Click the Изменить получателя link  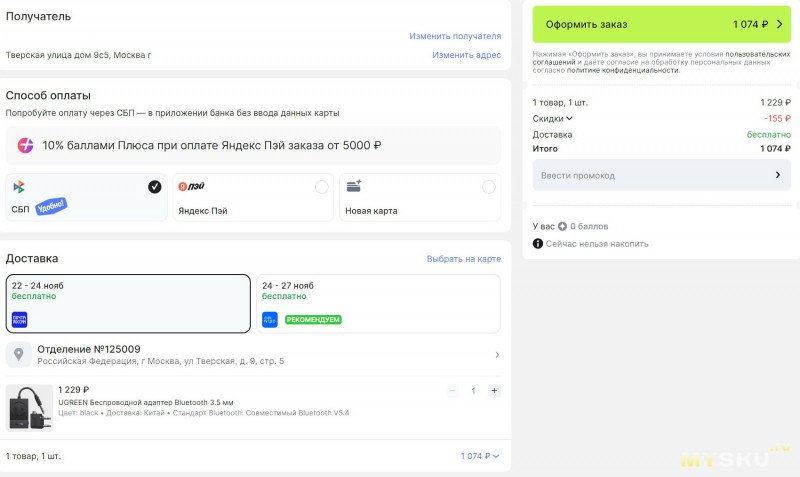click(454, 36)
